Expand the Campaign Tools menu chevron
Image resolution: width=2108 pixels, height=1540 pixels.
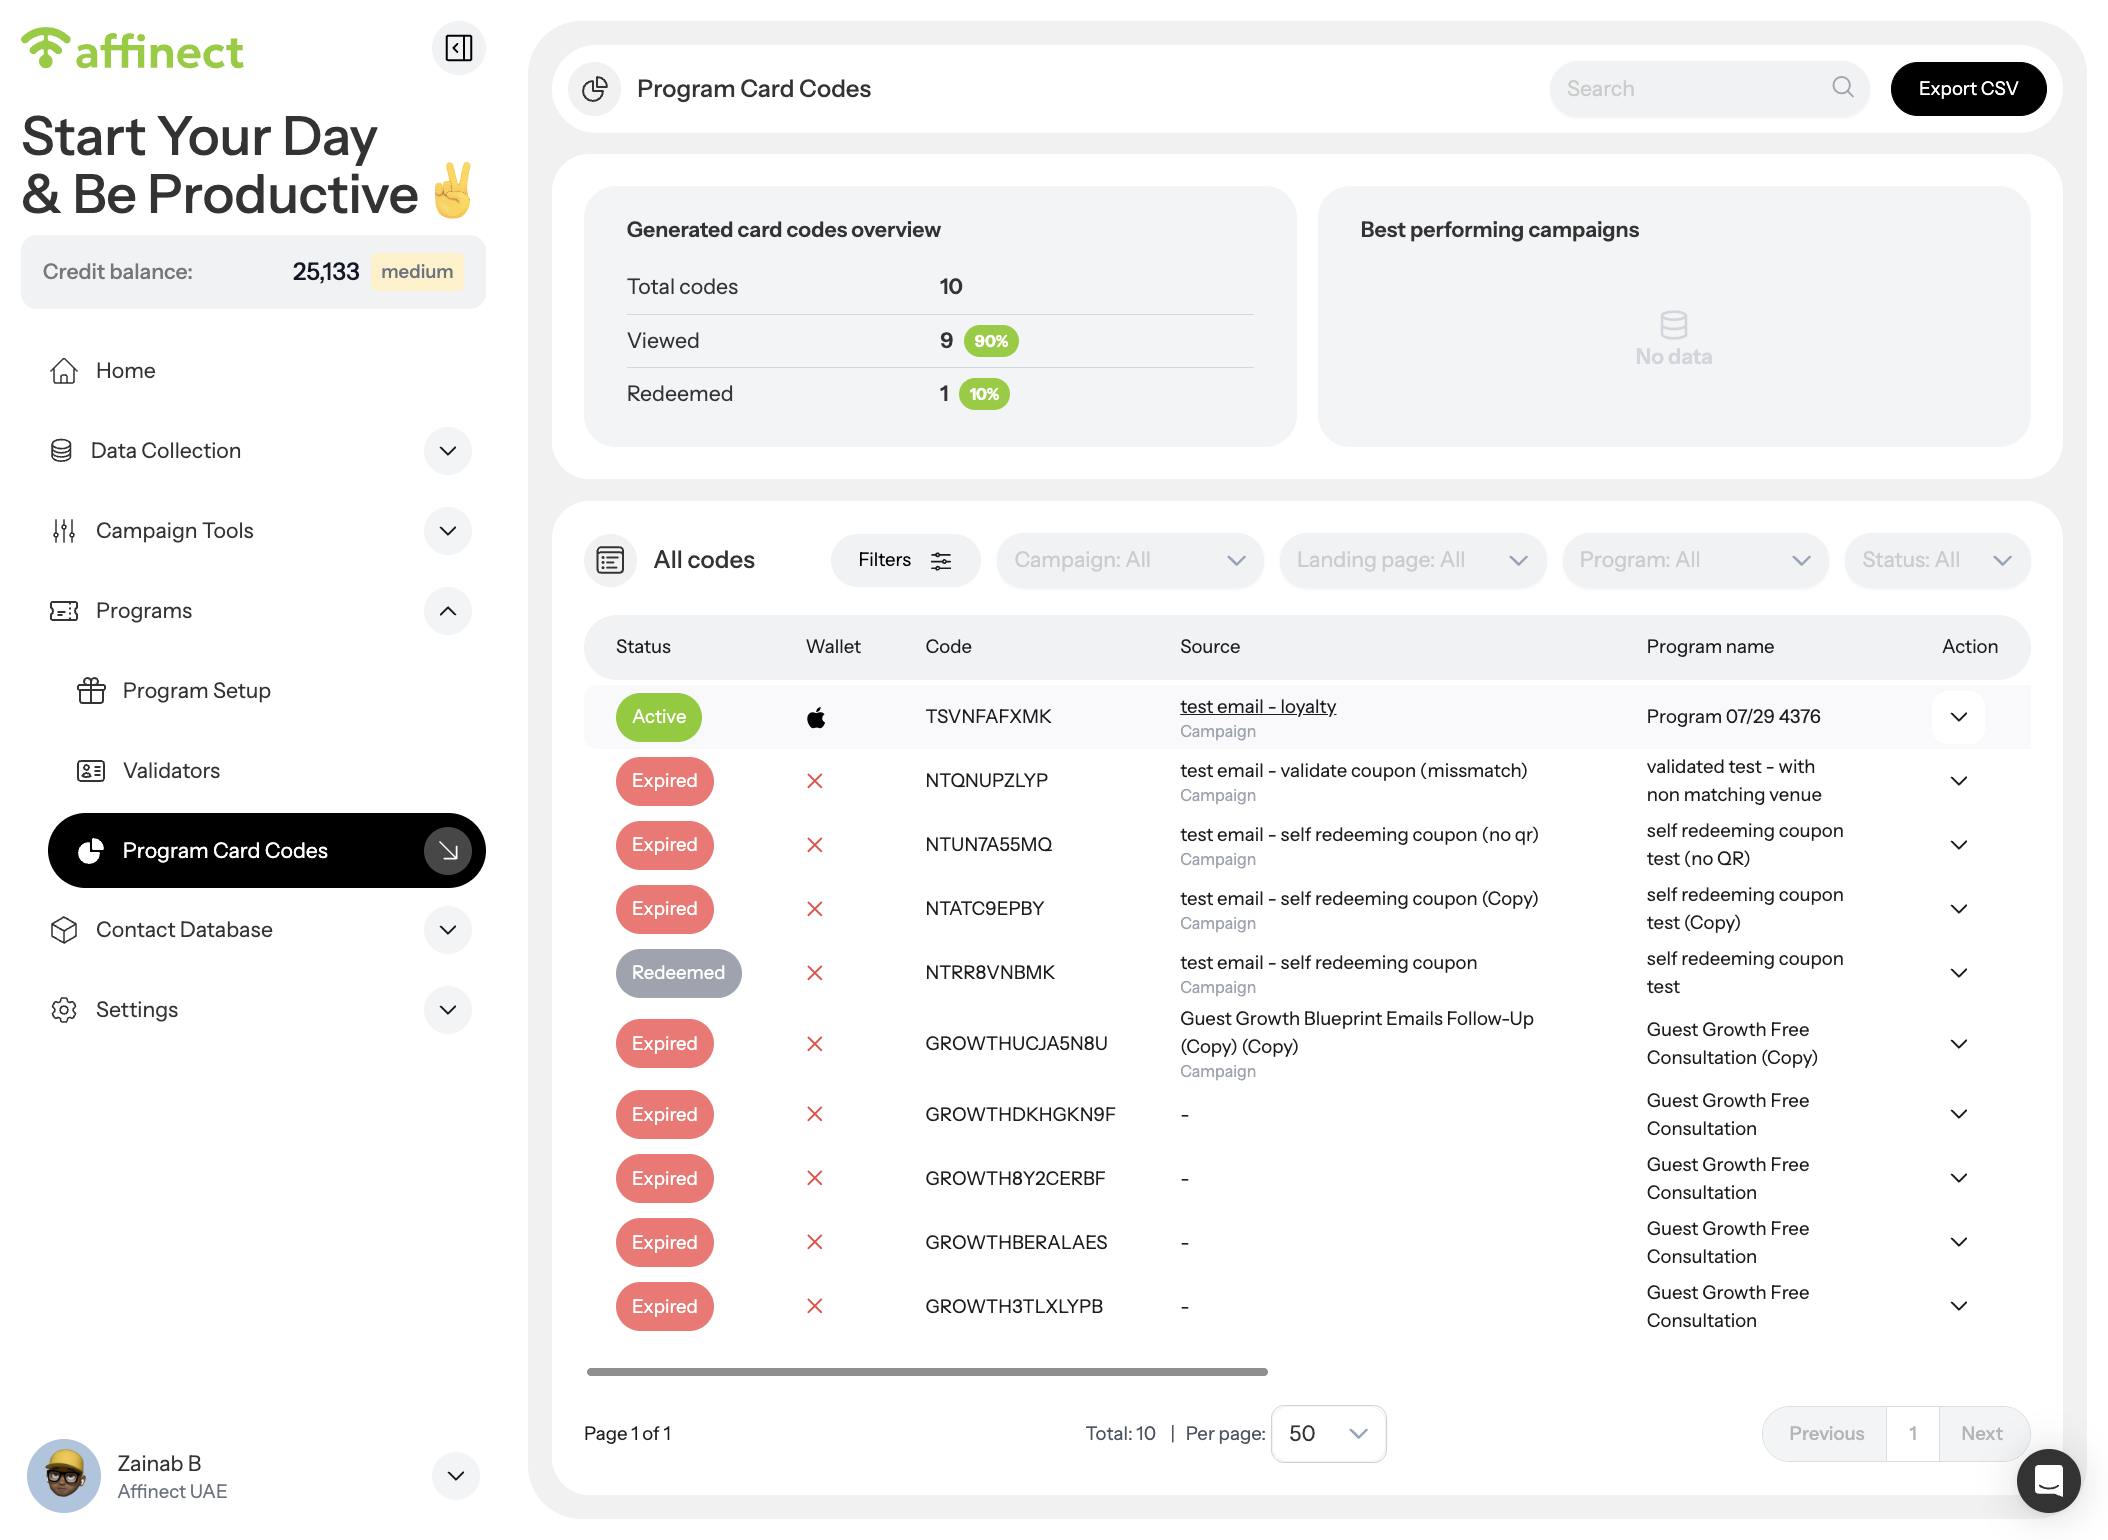pyautogui.click(x=448, y=531)
